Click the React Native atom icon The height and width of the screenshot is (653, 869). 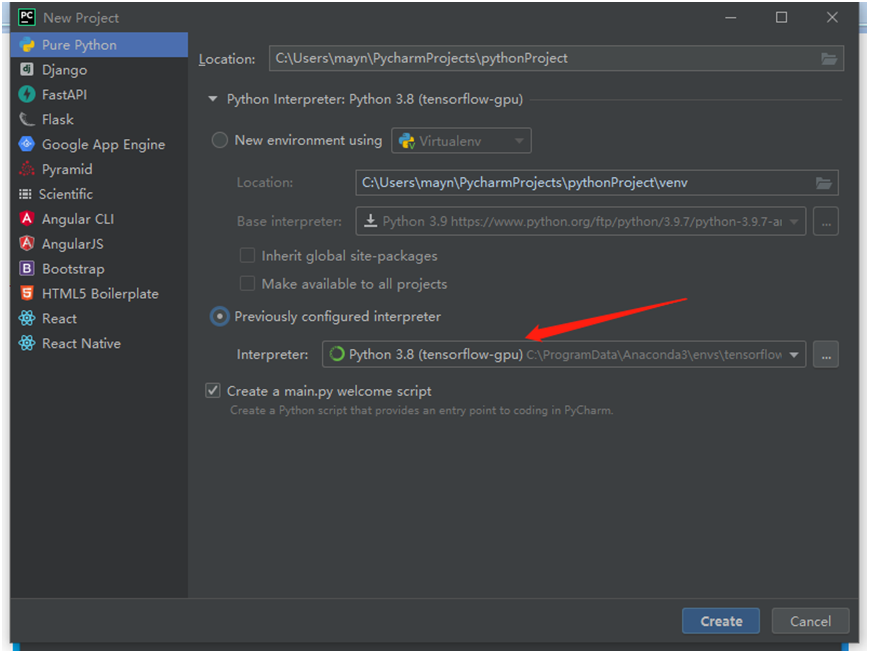click(27, 343)
